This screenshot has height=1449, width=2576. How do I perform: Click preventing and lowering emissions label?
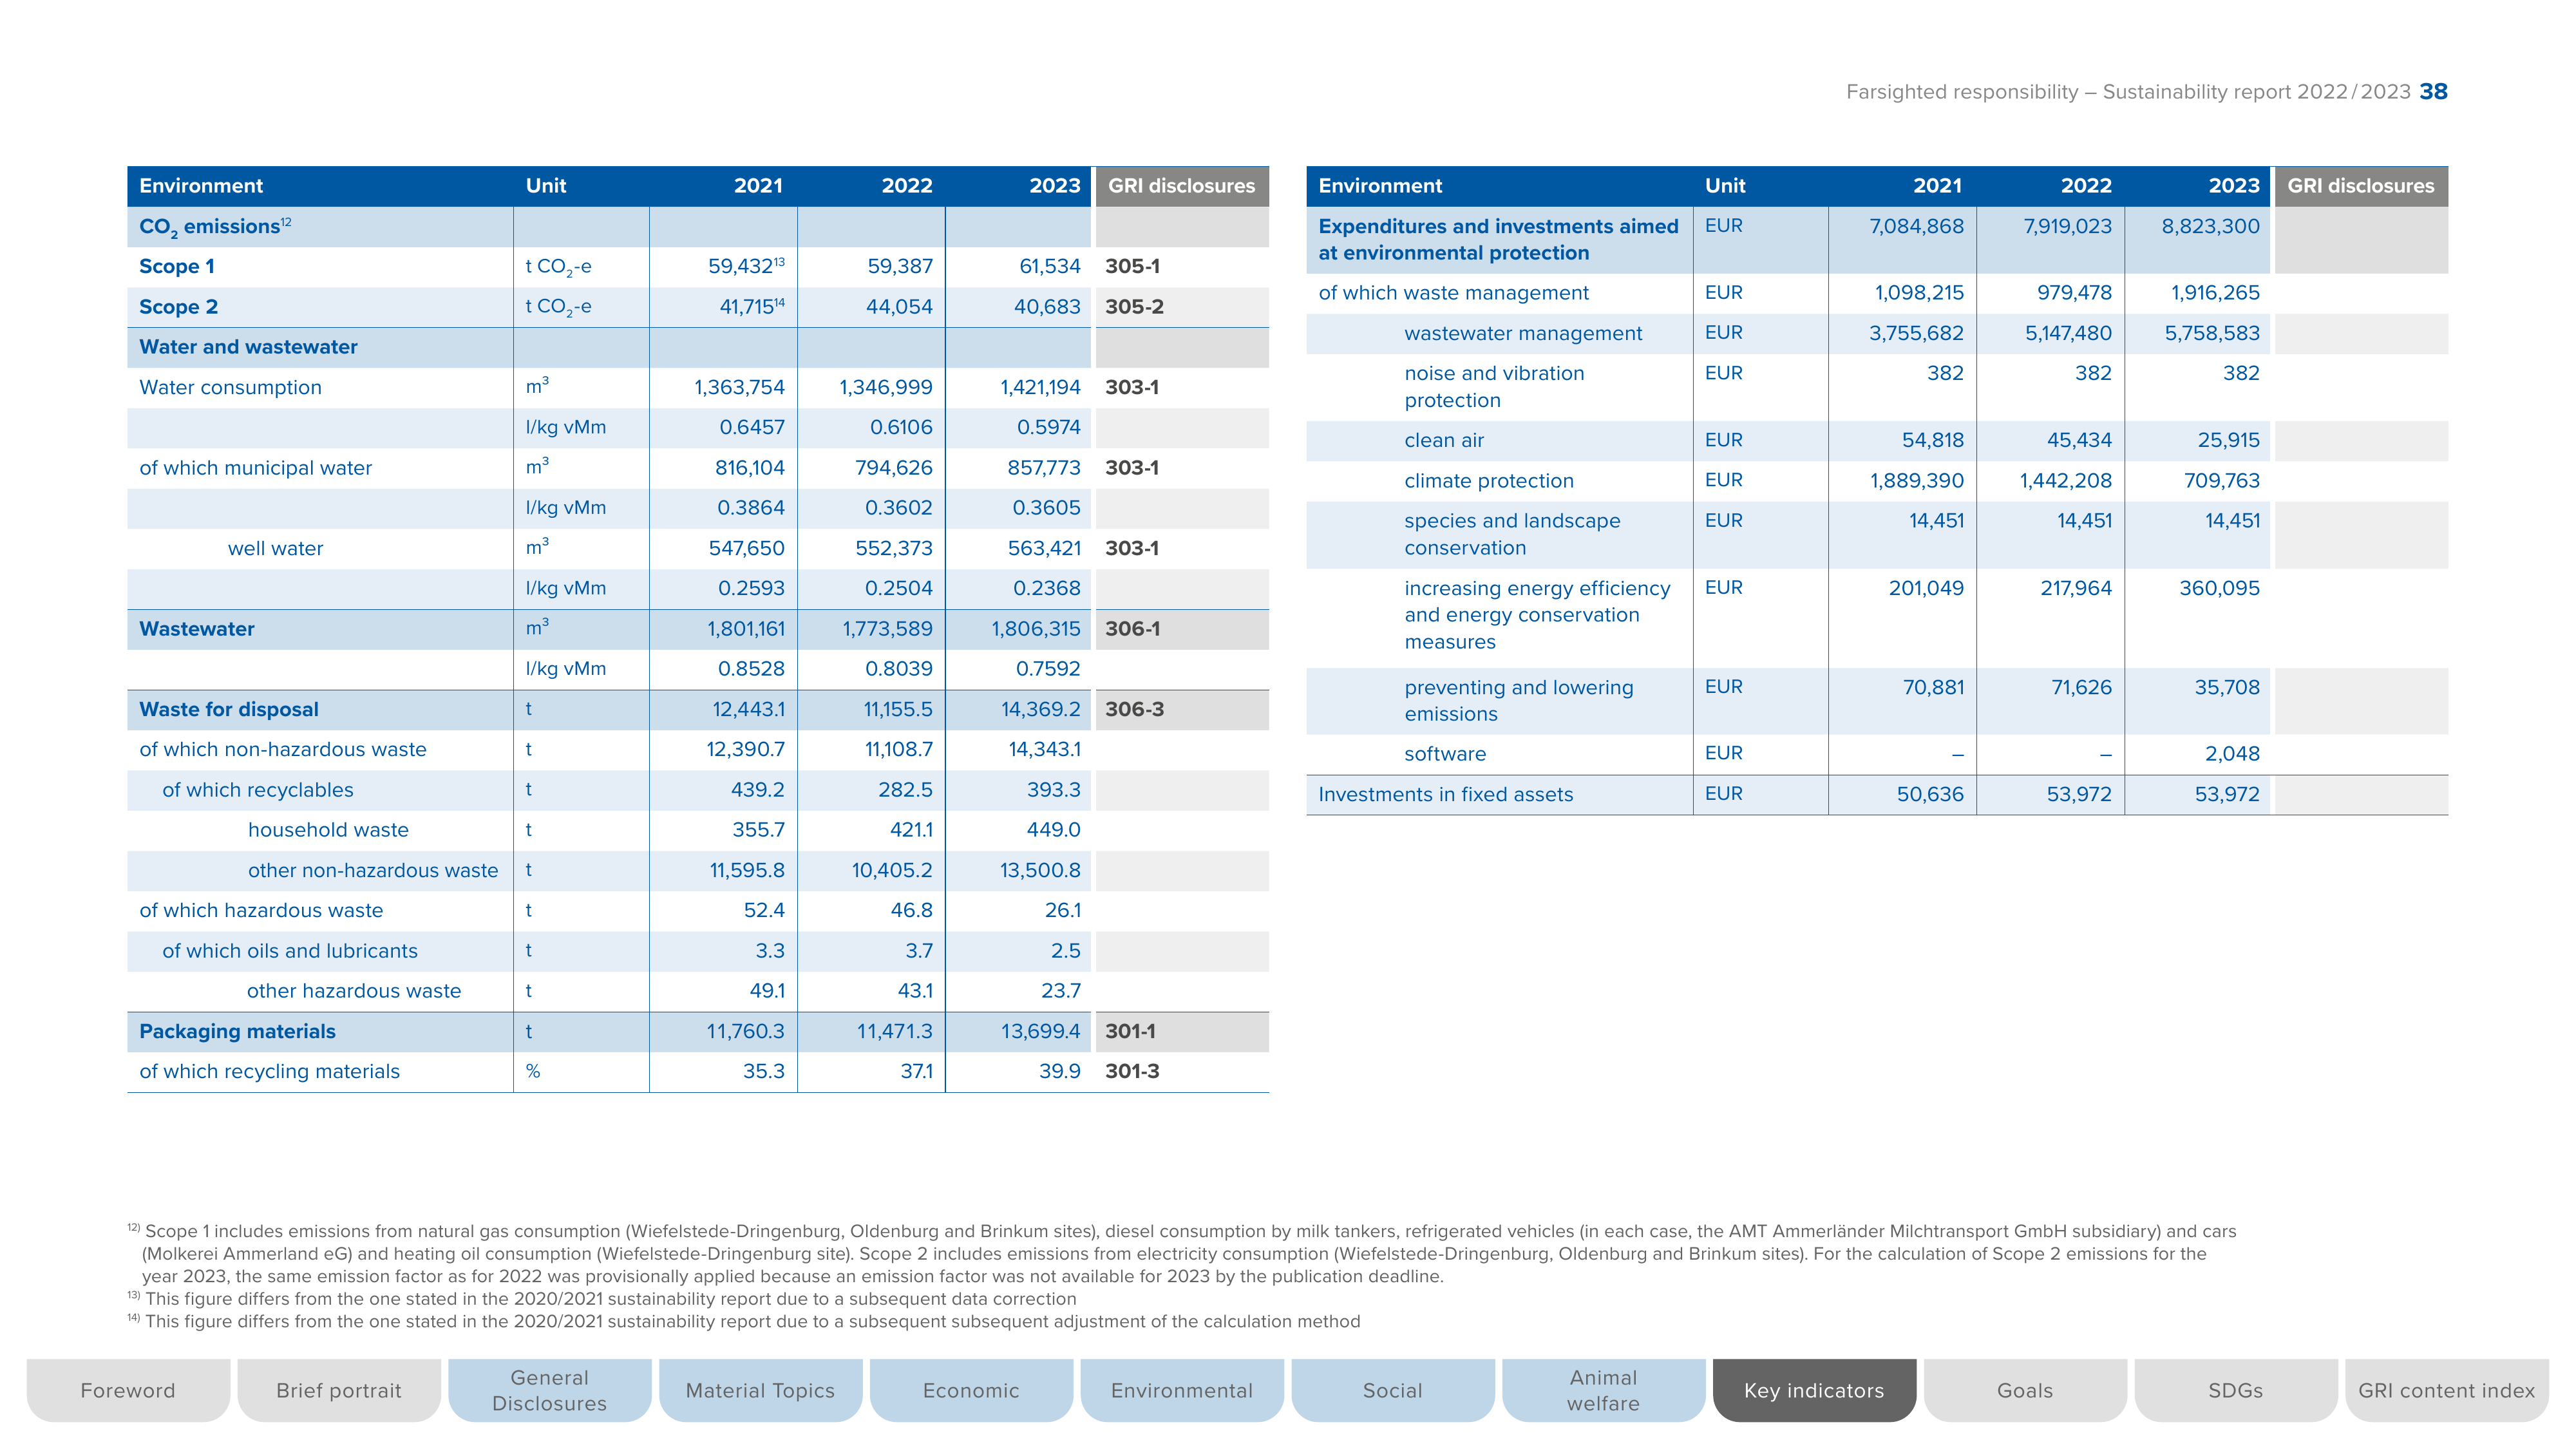(1518, 701)
